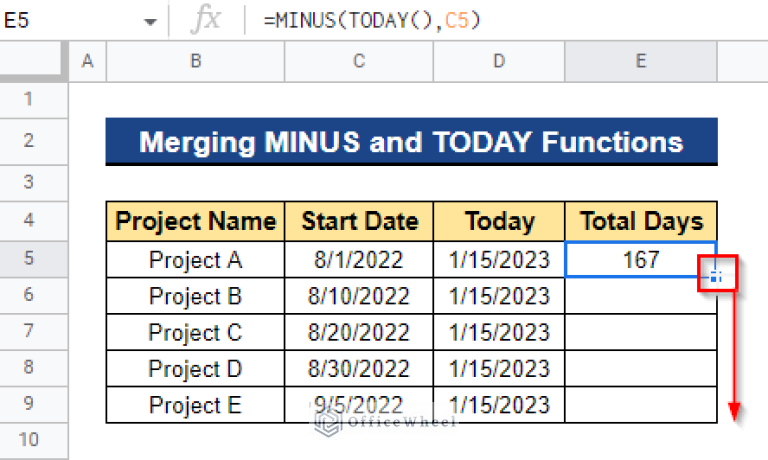Select row 5 header

[x=27, y=259]
